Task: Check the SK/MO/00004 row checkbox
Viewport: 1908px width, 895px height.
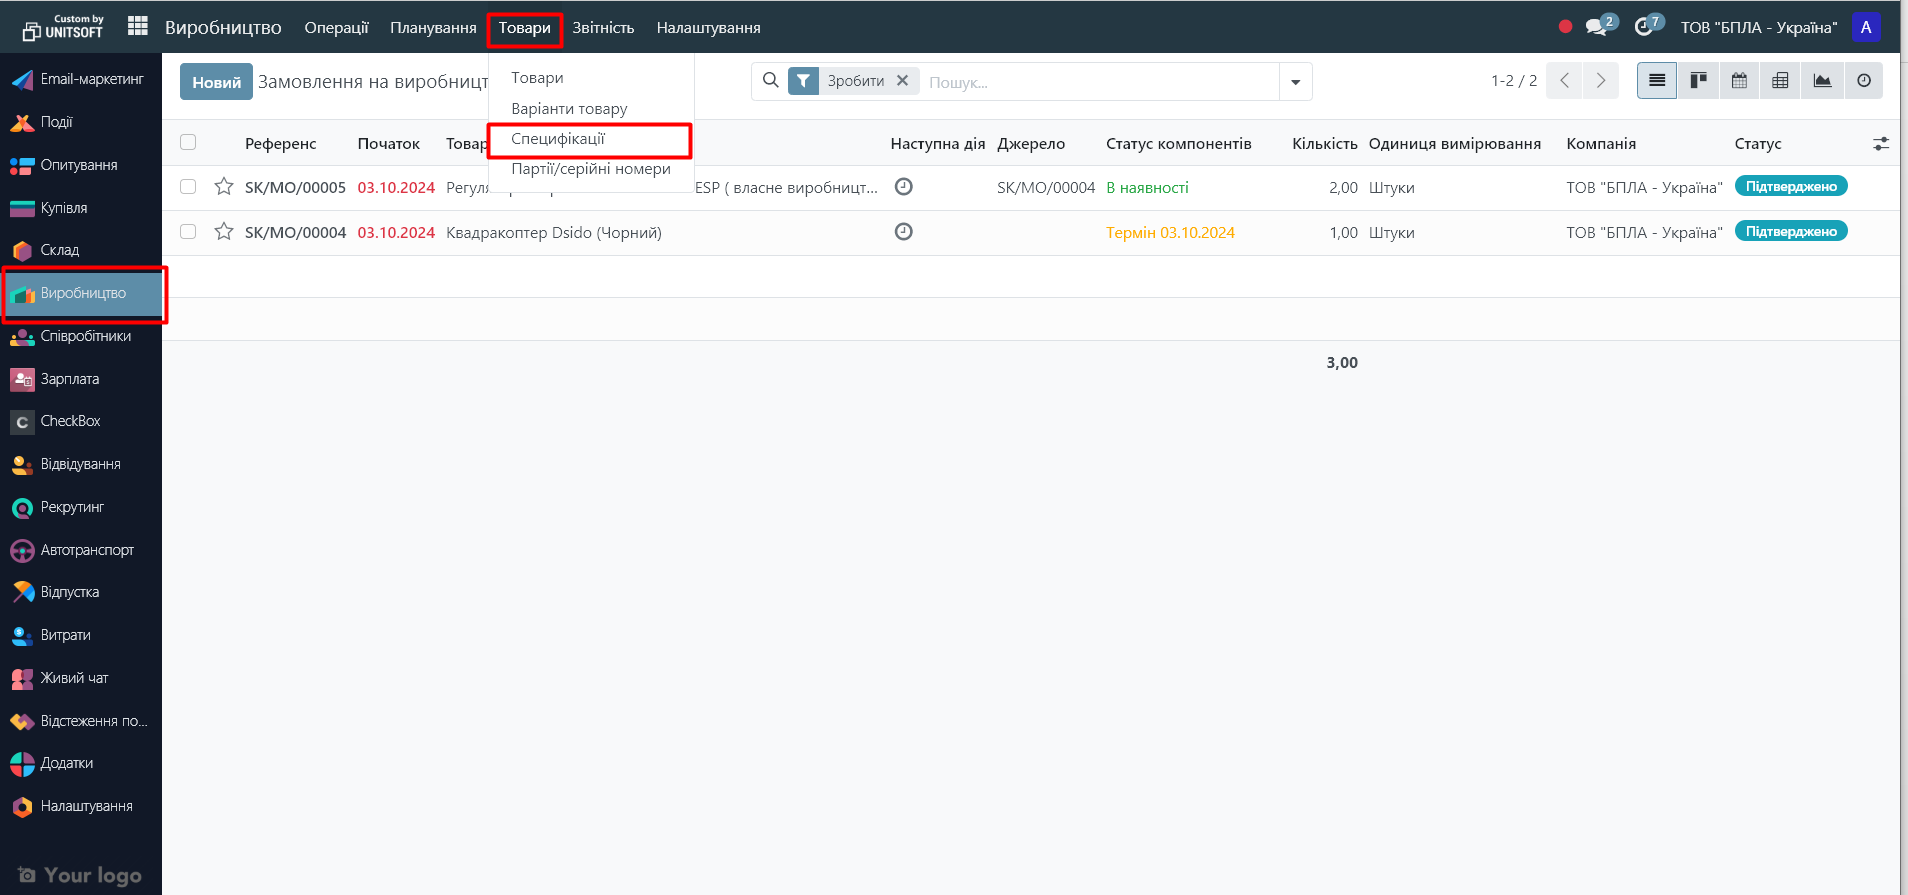Action: (x=188, y=232)
